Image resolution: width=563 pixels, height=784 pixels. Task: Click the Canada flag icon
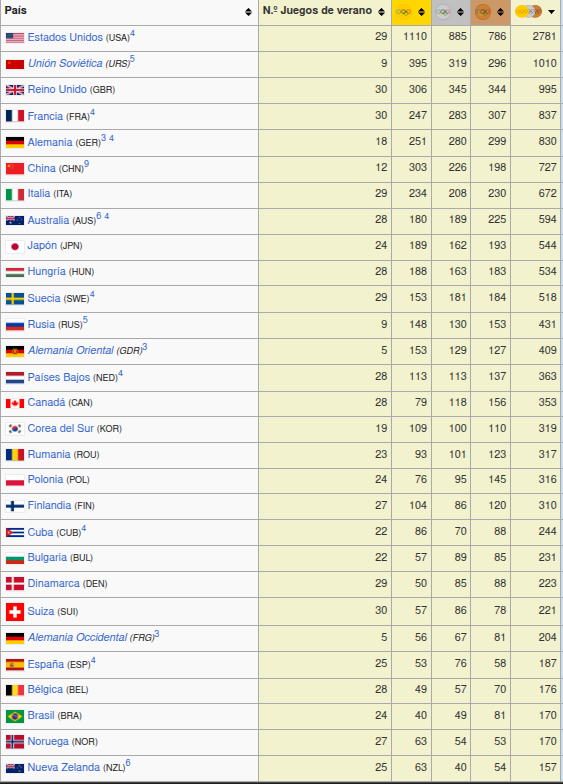click(15, 403)
